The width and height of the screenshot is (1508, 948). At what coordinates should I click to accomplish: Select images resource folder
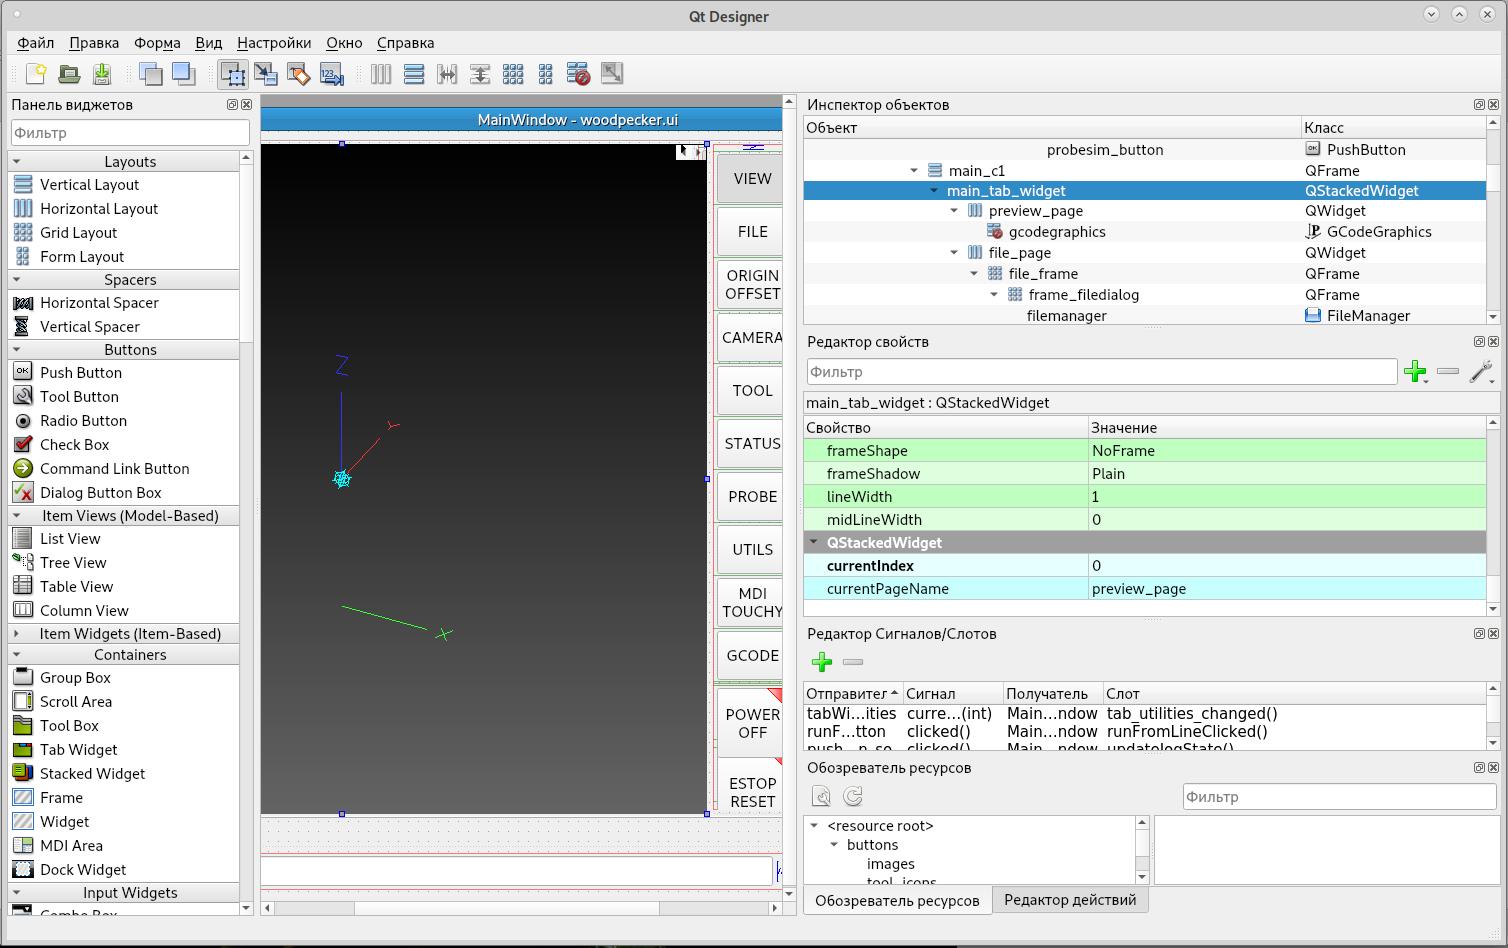pyautogui.click(x=890, y=864)
